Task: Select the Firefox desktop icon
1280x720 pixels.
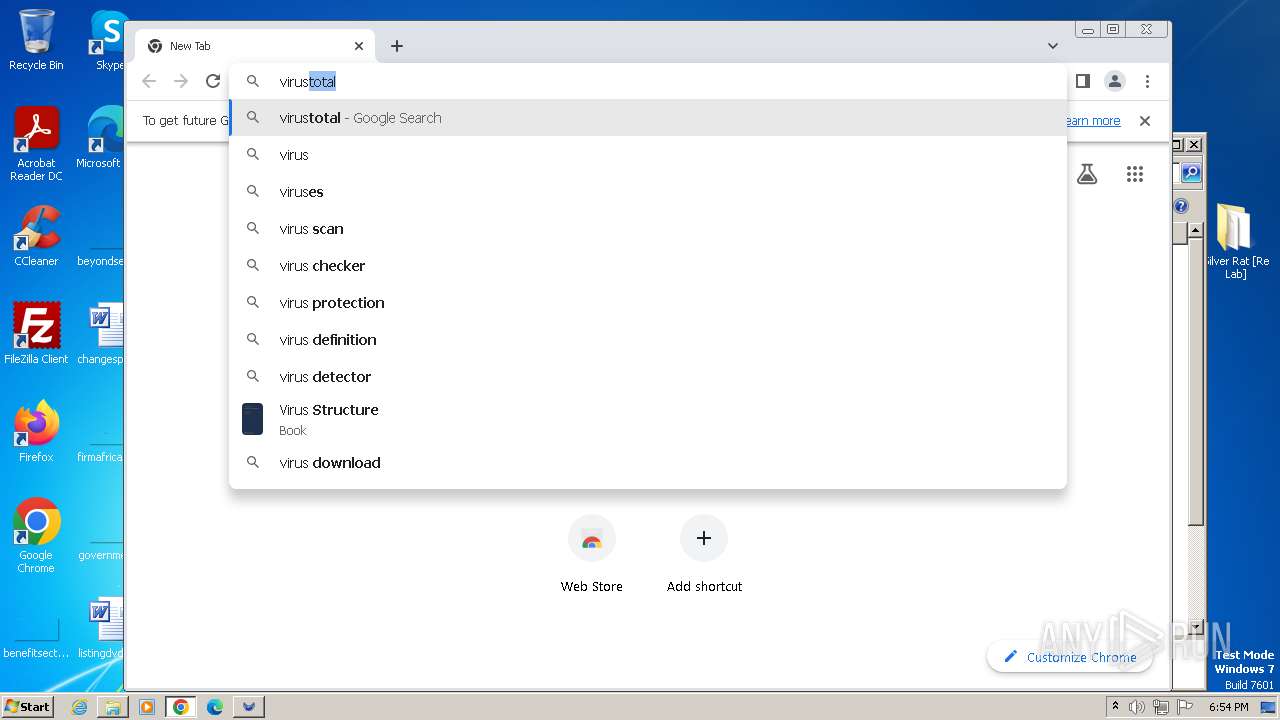Action: point(36,431)
